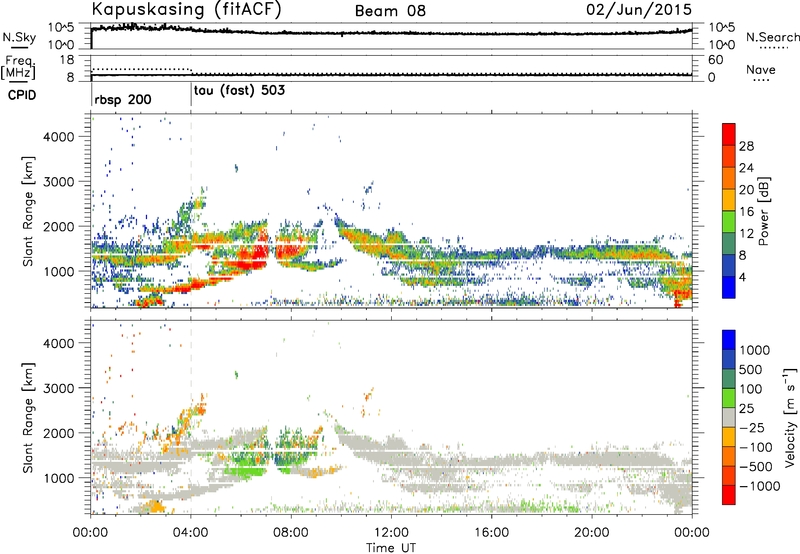Click the '-100' label on Velocity colorbar

[756, 447]
